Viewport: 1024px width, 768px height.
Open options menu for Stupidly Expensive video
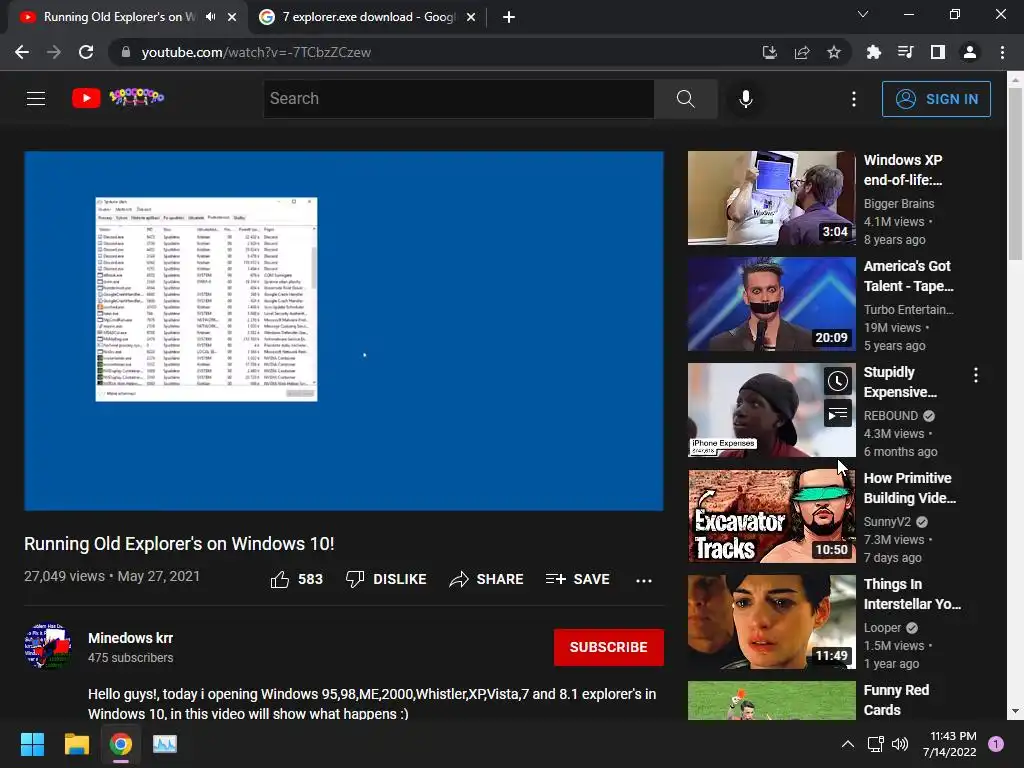976,375
